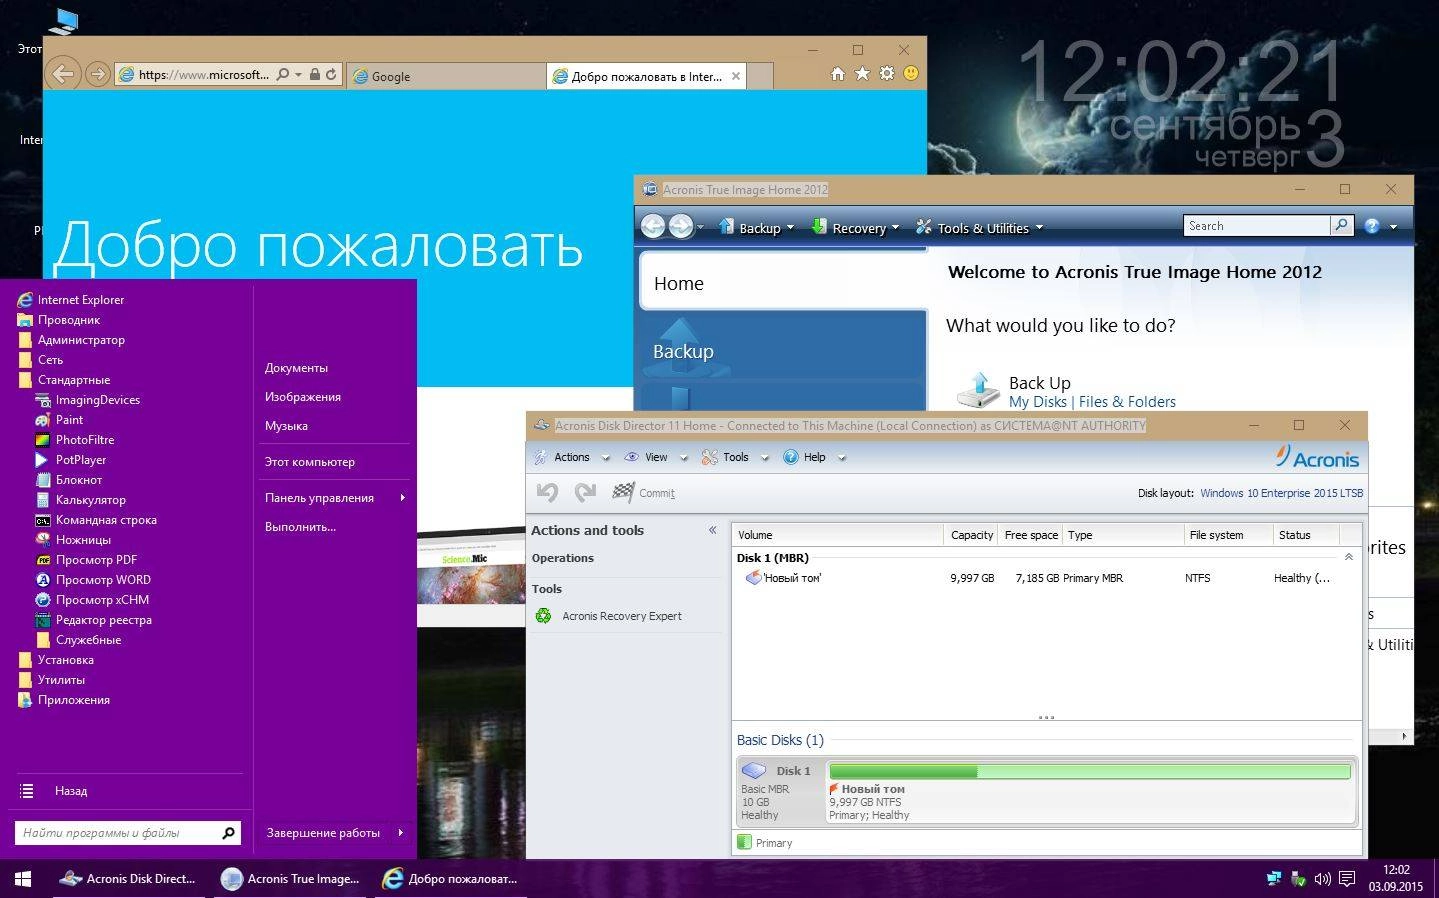The width and height of the screenshot is (1439, 898).
Task: Switch to the Google tab
Action: (x=447, y=76)
